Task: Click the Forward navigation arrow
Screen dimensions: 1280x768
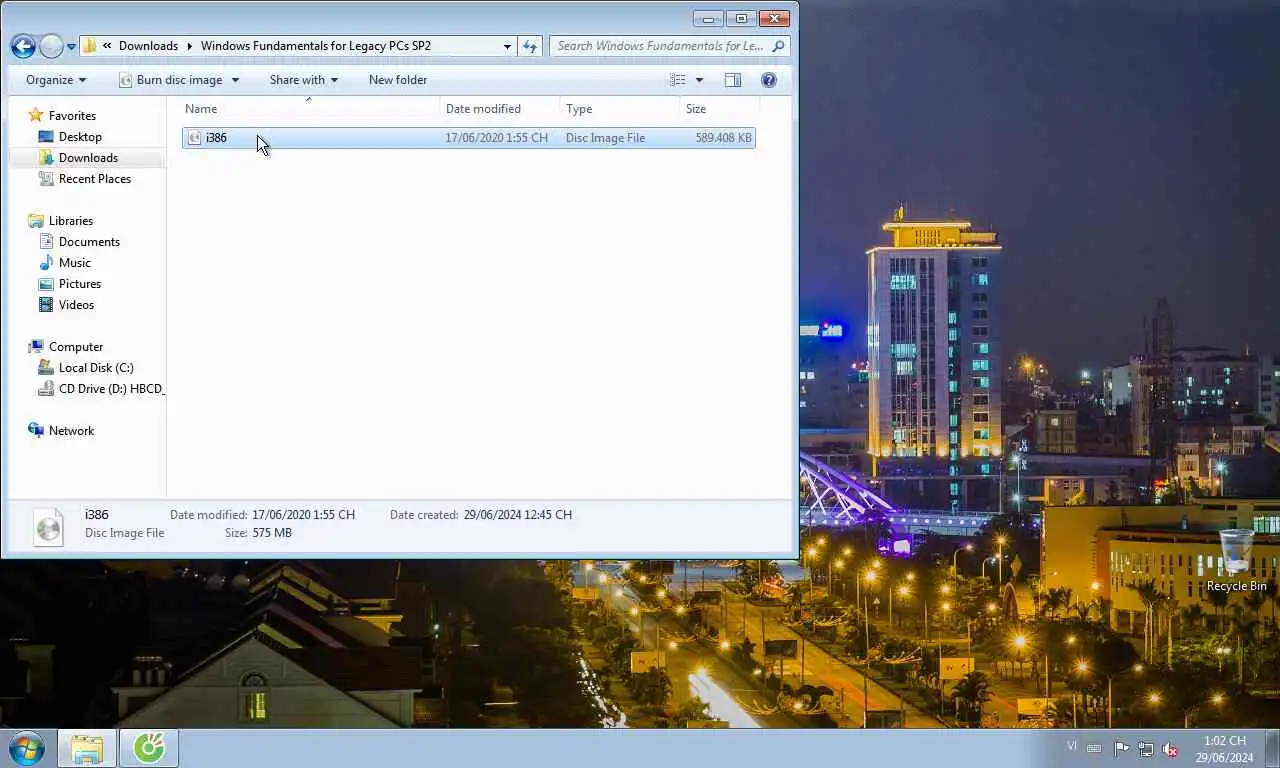Action: click(50, 46)
